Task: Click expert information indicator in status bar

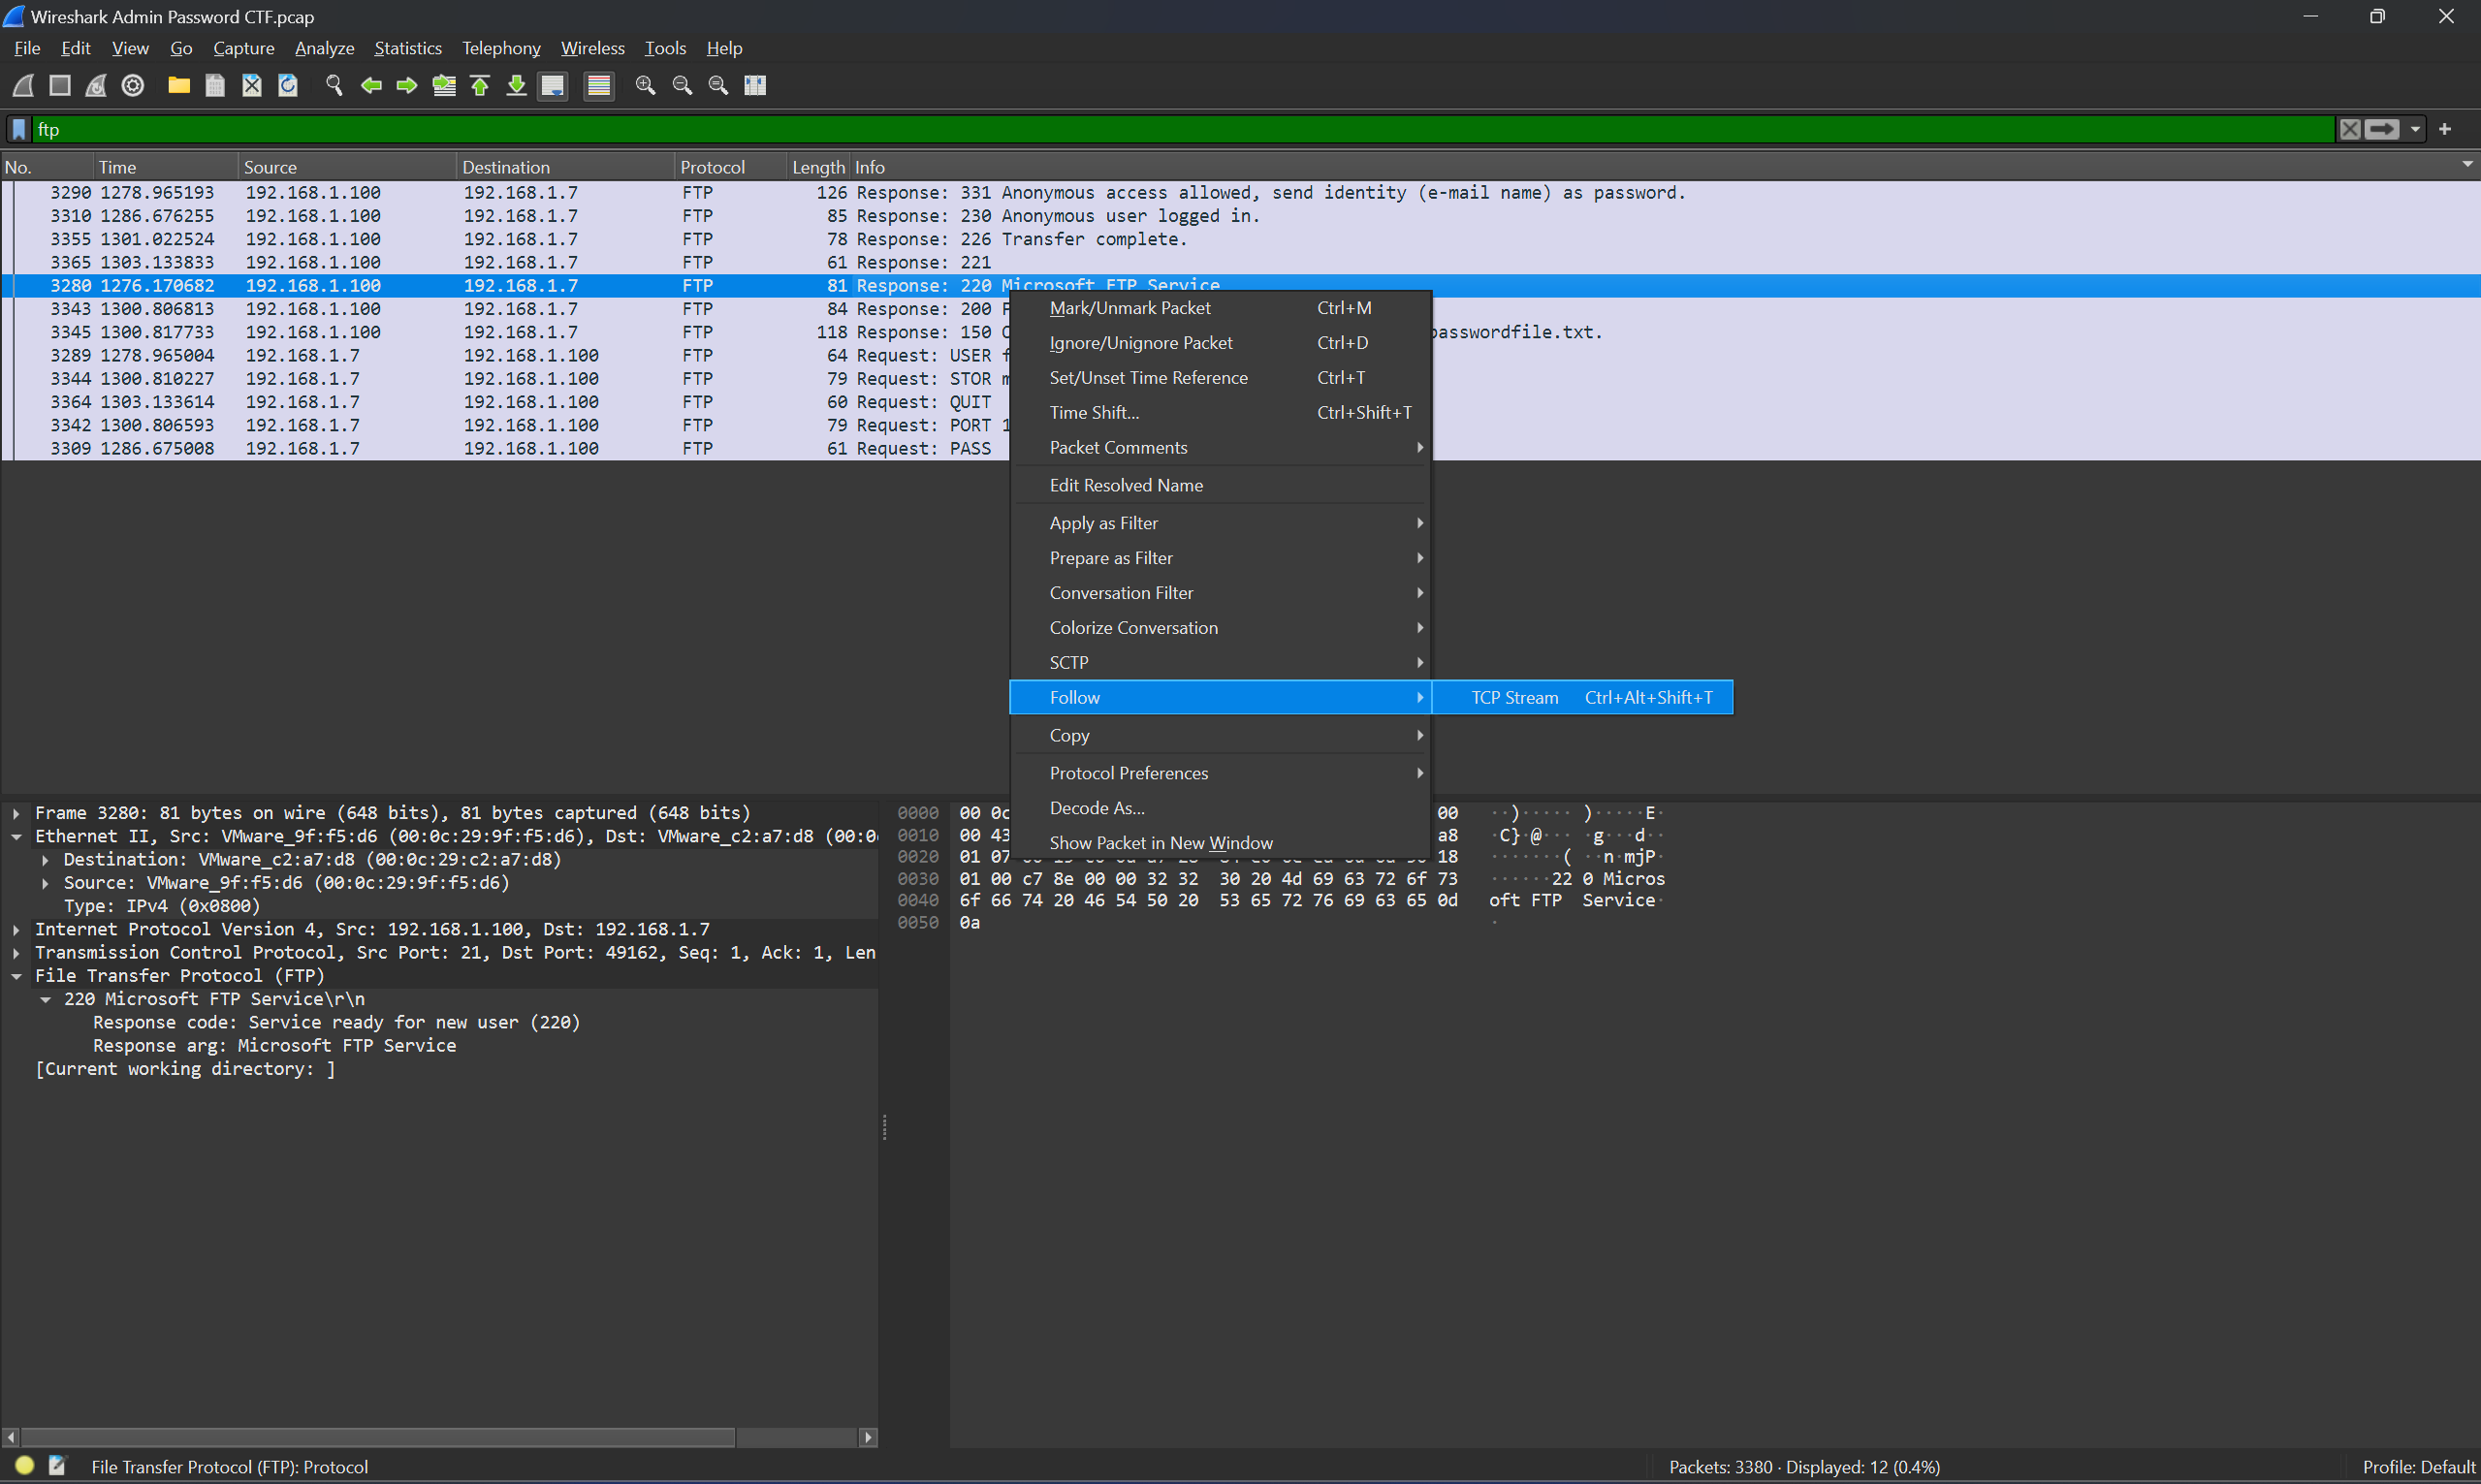Action: coord(25,1466)
